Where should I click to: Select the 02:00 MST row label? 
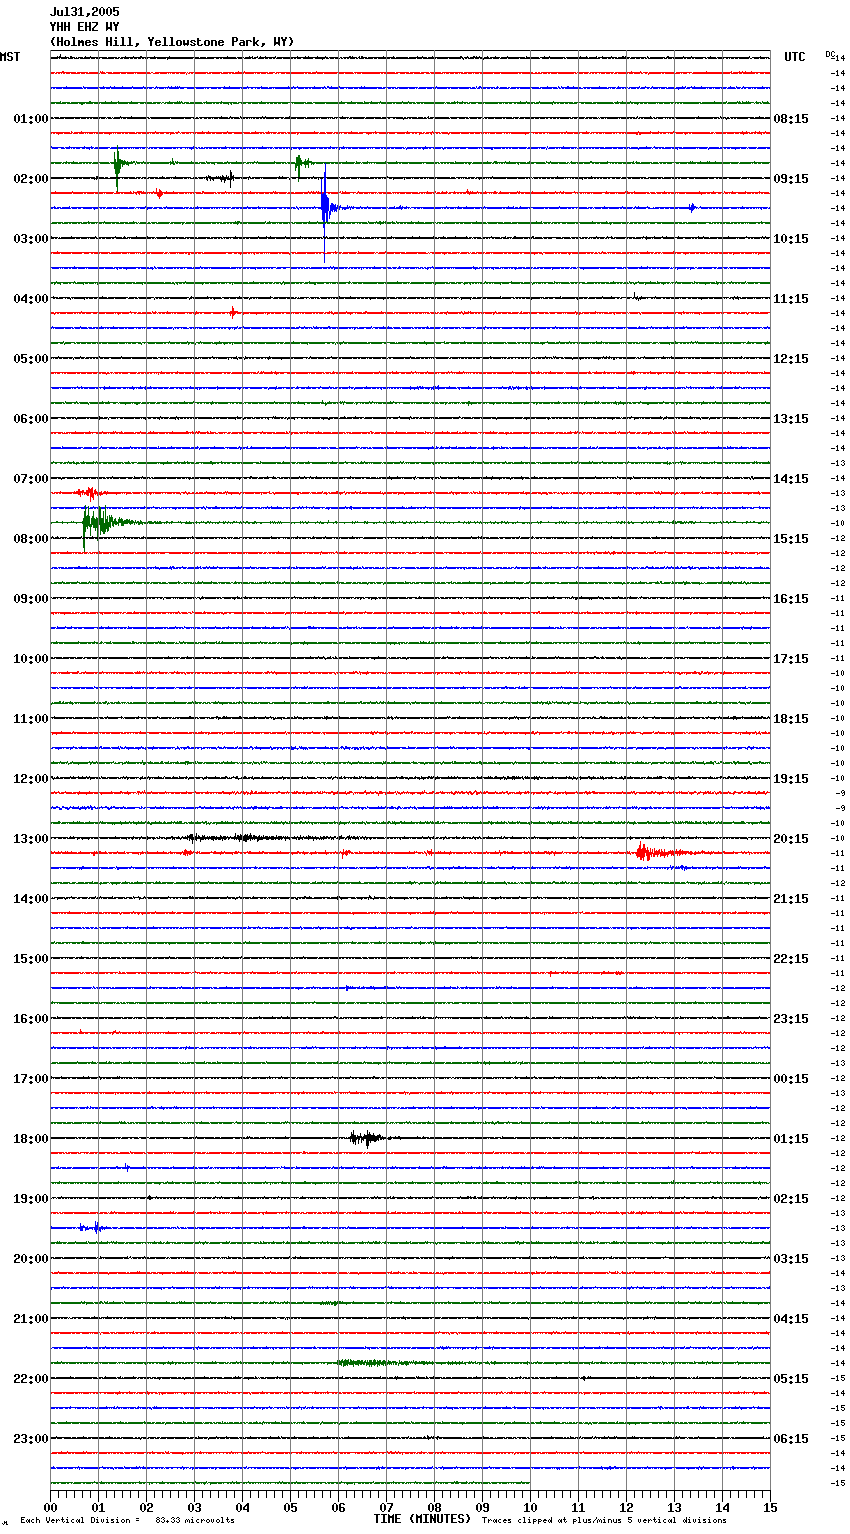pos(31,179)
